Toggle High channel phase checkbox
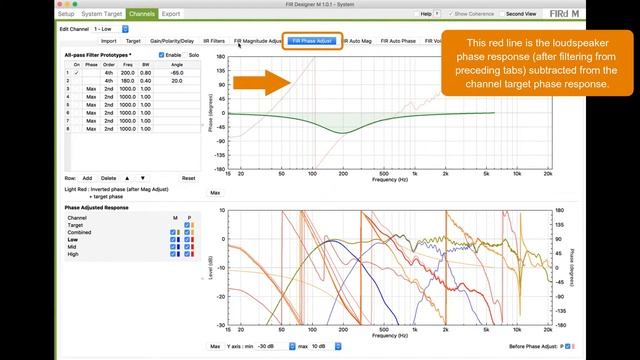640x360 pixels. point(187,254)
